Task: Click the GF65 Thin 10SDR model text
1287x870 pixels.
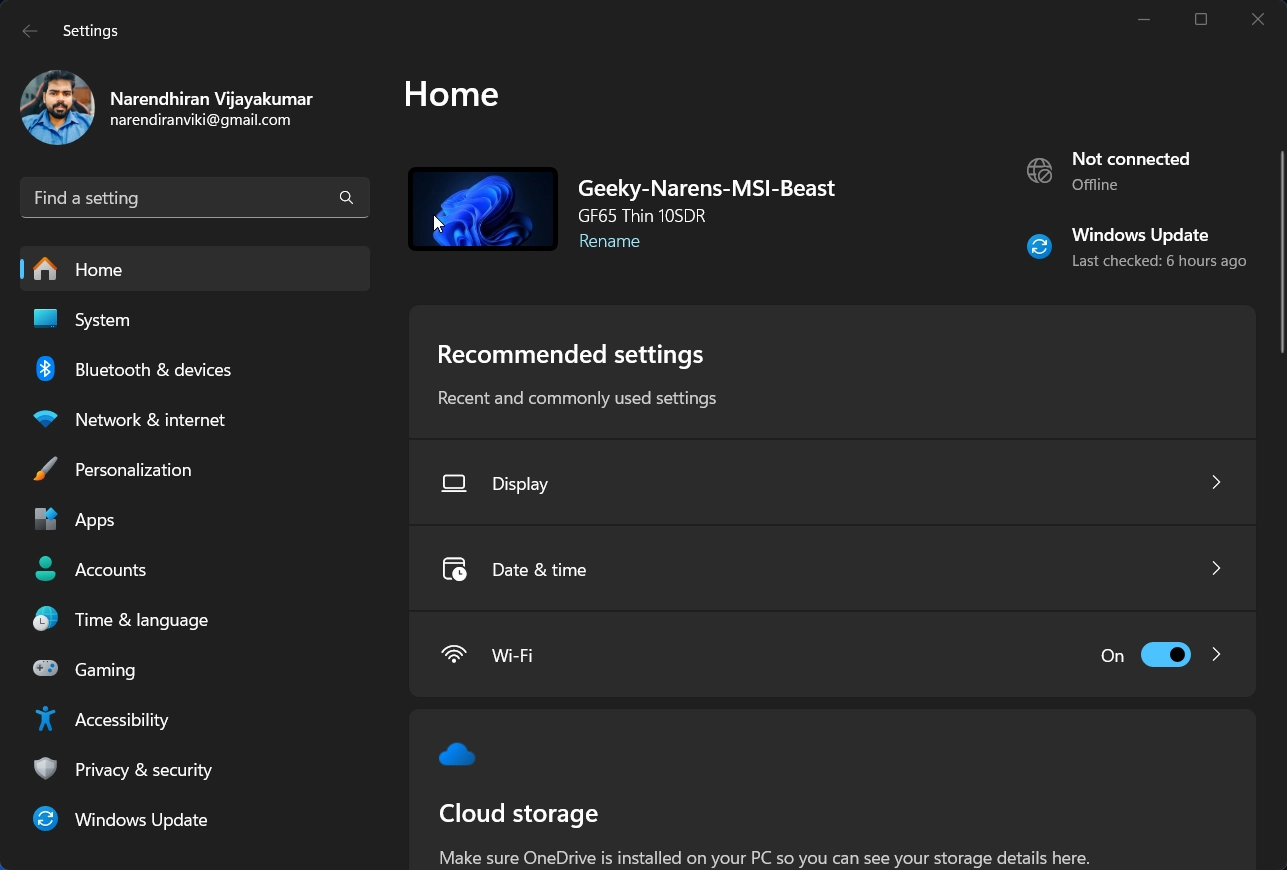Action: 641,215
